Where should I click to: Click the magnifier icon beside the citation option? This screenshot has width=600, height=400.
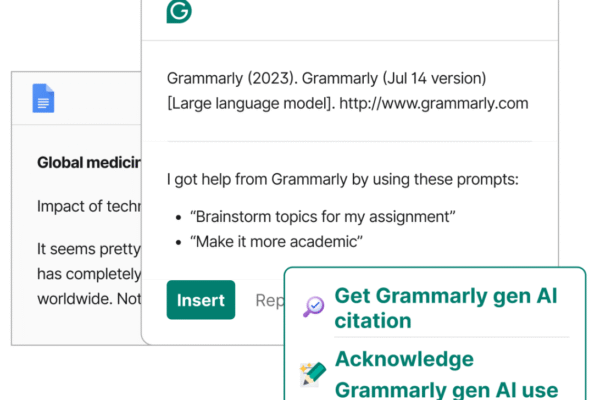(313, 307)
